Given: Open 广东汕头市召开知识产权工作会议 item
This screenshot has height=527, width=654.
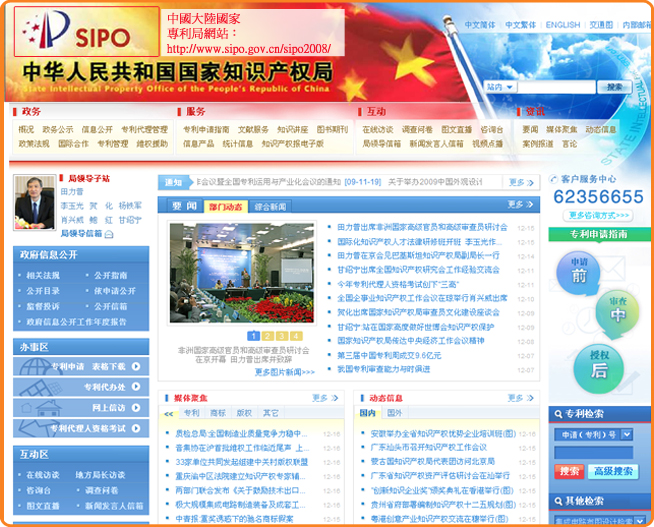Looking at the screenshot, I should coord(429,448).
